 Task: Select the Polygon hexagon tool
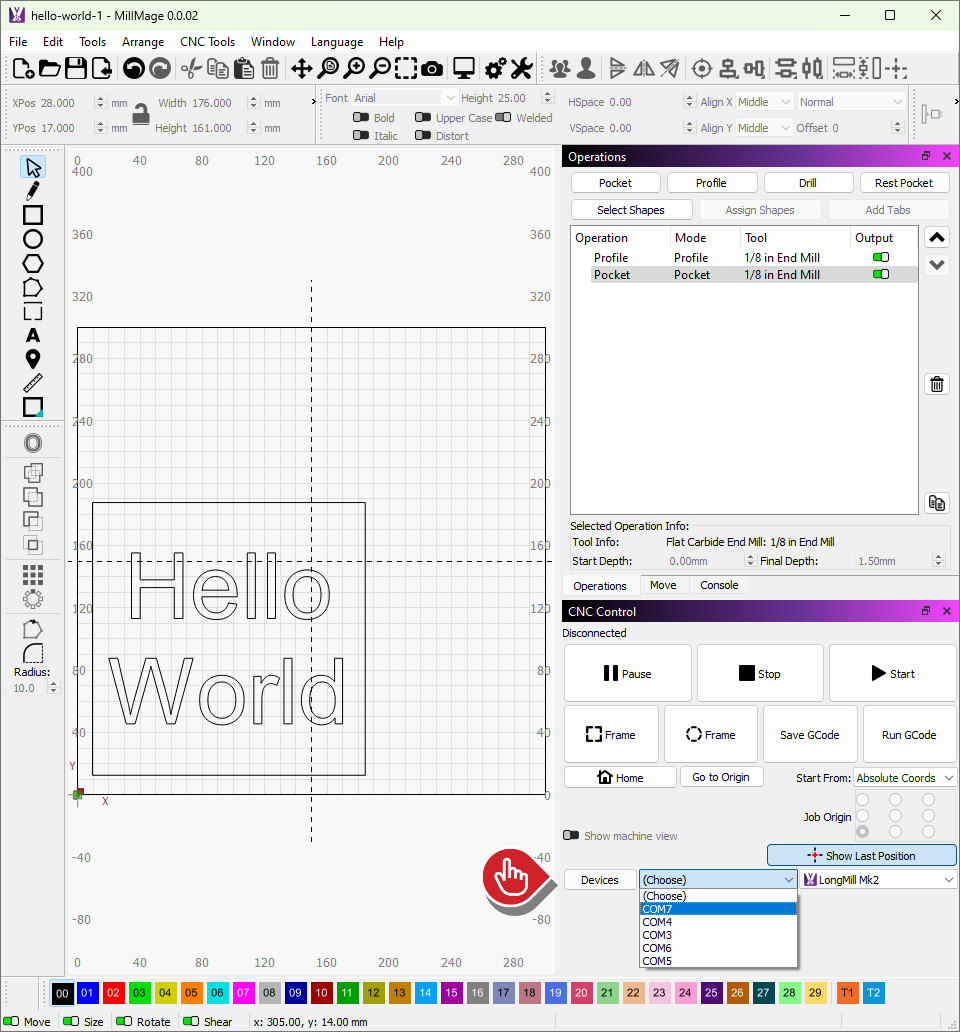33,263
